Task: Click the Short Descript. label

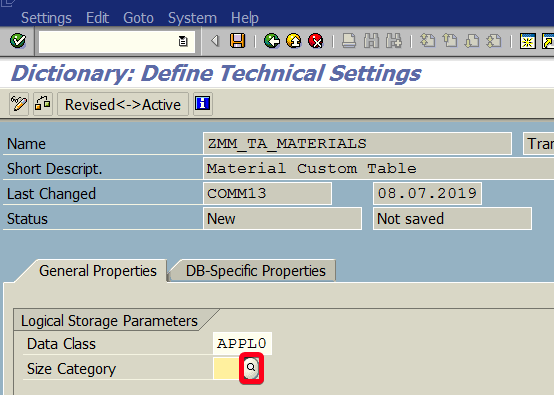Action: pos(54,169)
